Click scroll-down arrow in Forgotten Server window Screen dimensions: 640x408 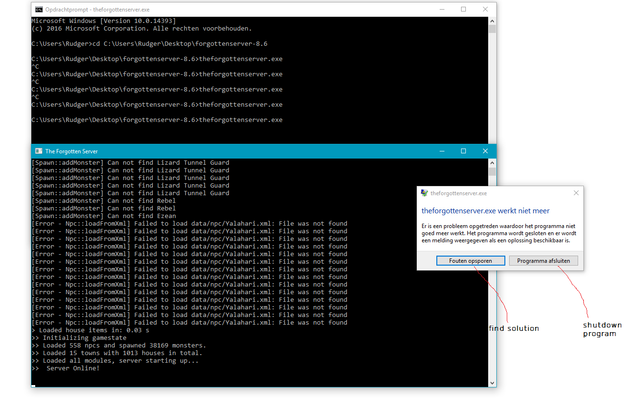tap(492, 383)
